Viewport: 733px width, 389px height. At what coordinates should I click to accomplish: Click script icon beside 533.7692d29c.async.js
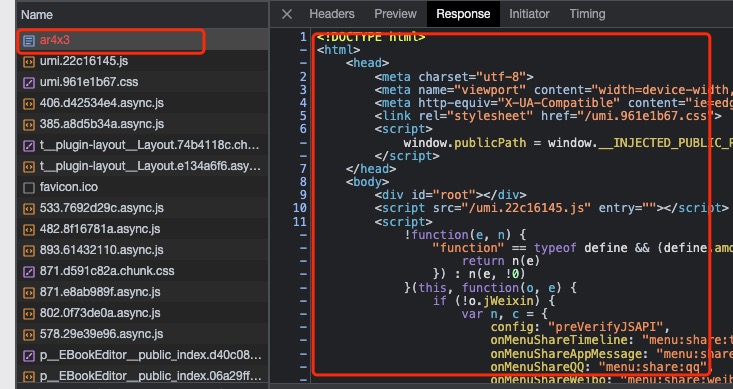click(x=29, y=209)
